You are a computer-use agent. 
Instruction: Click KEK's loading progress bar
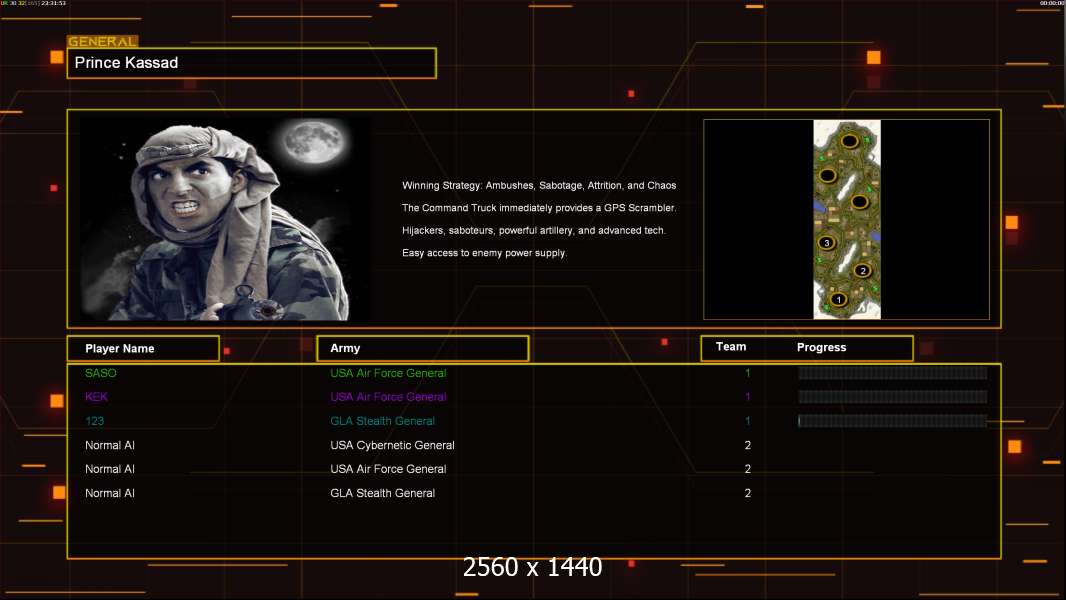[x=892, y=397]
